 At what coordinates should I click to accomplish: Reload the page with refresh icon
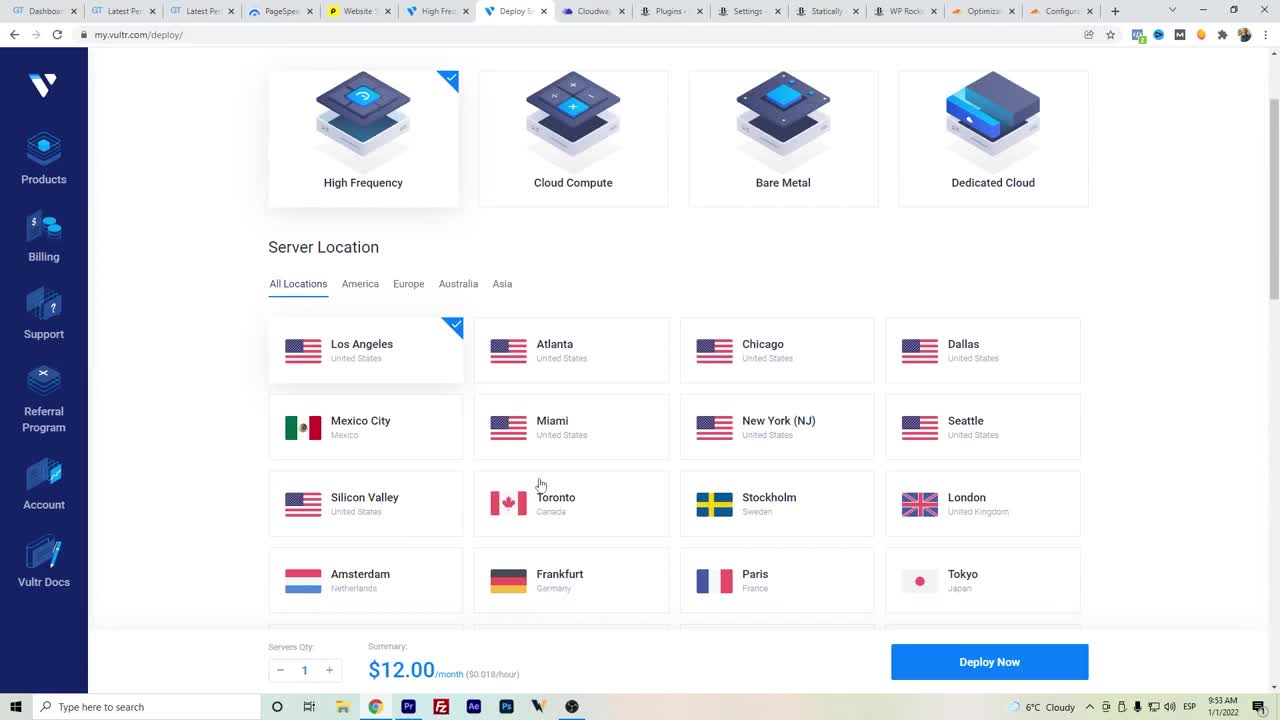tap(58, 34)
